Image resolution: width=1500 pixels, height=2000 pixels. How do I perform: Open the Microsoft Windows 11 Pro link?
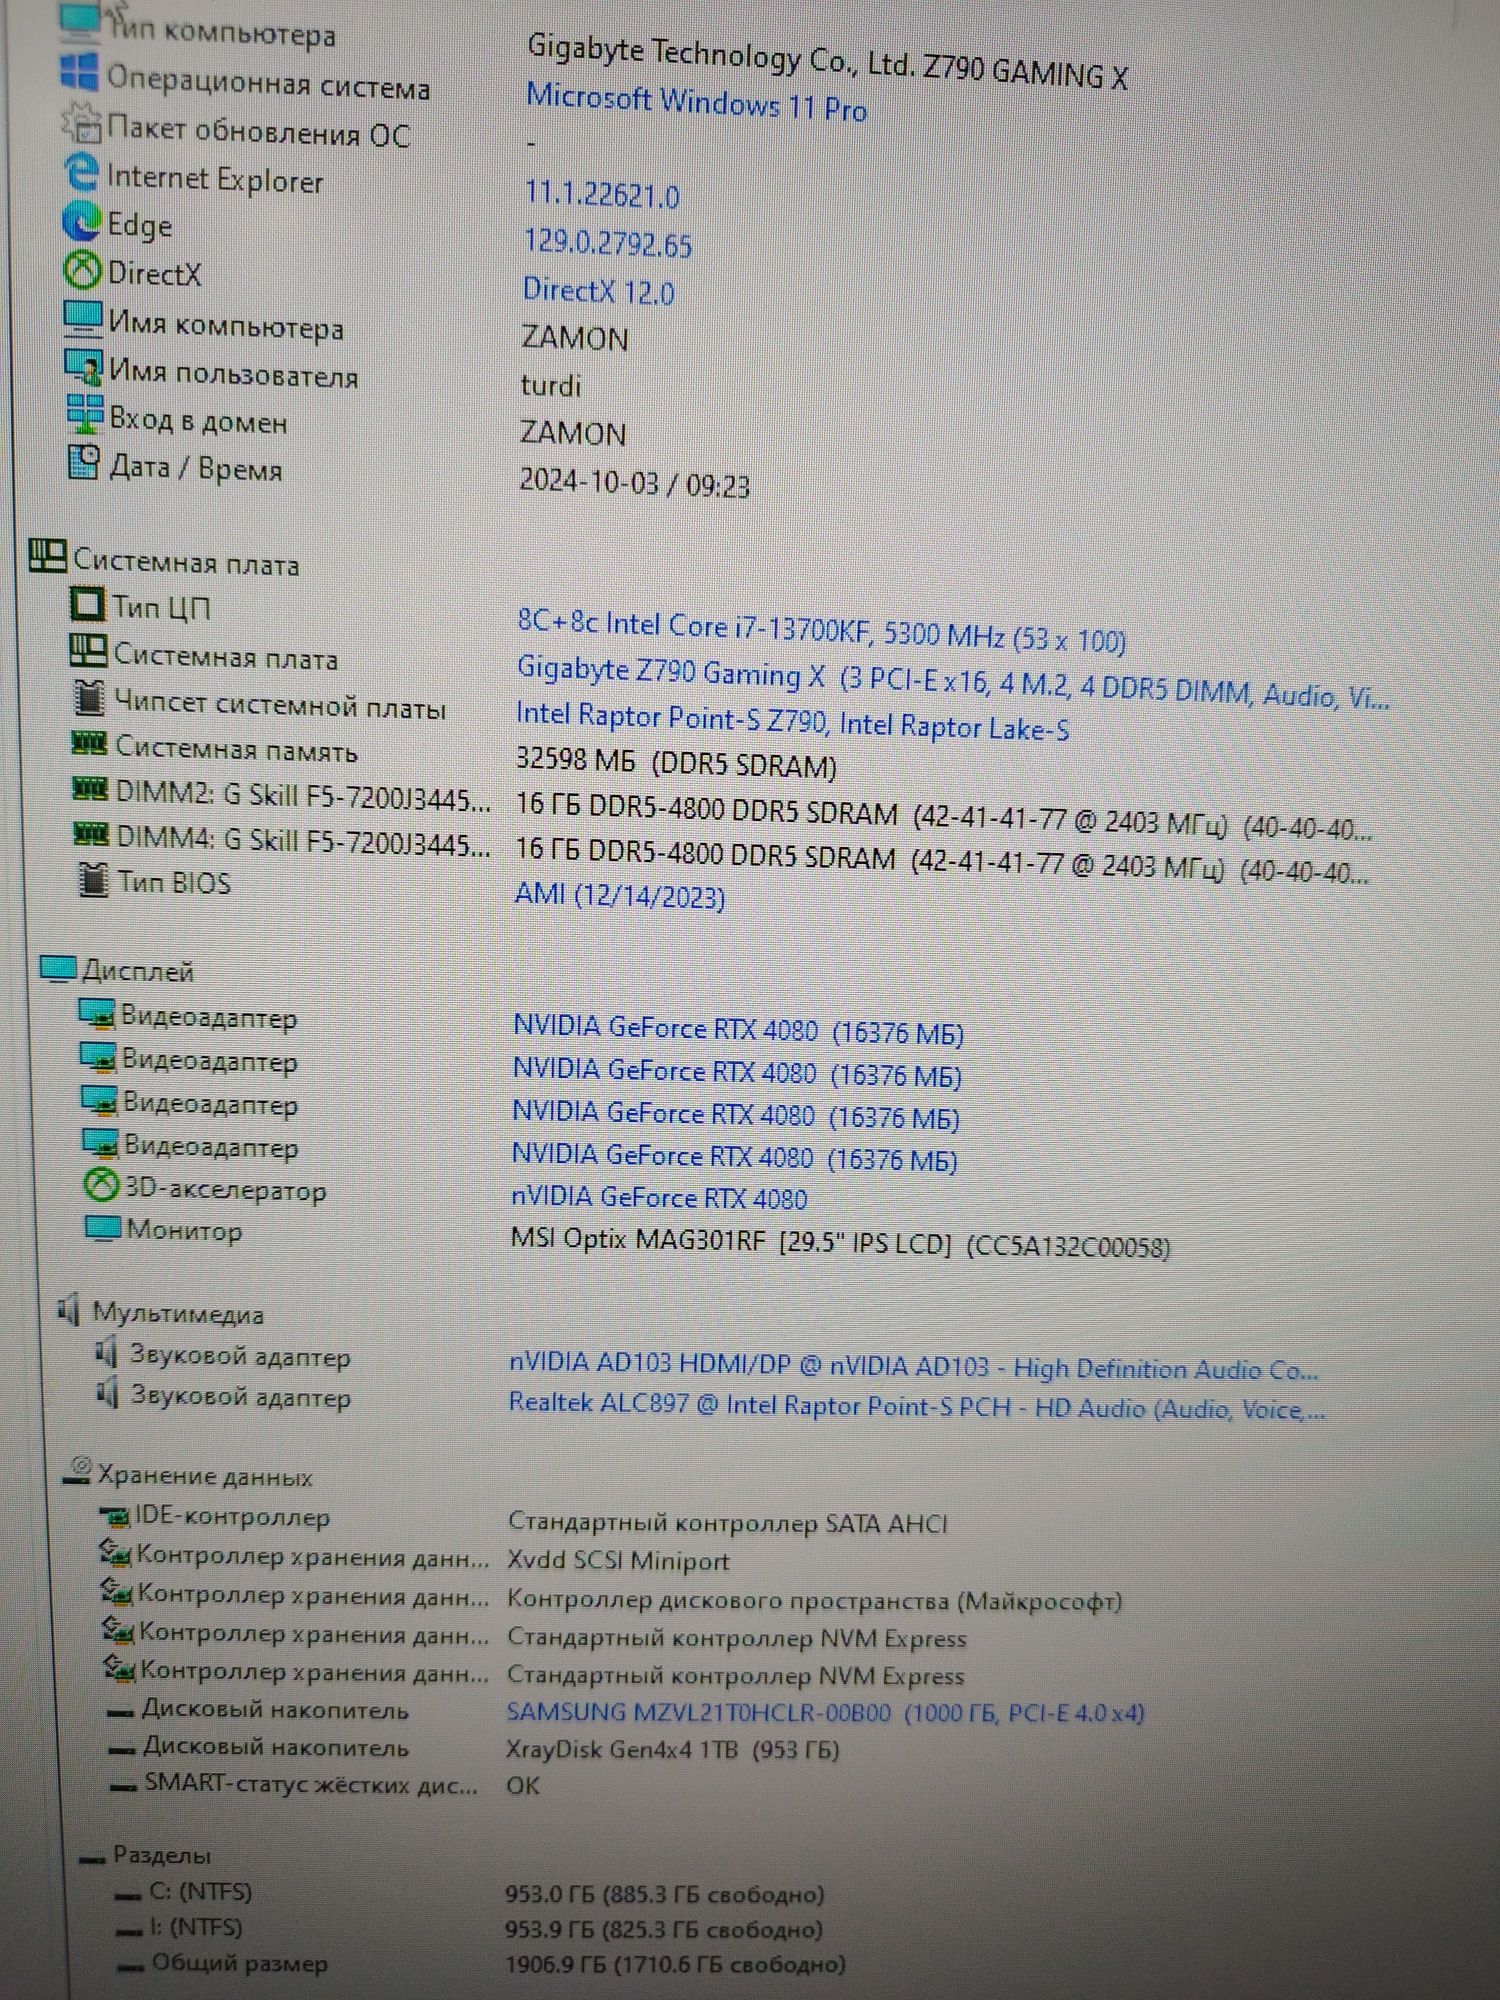(696, 102)
